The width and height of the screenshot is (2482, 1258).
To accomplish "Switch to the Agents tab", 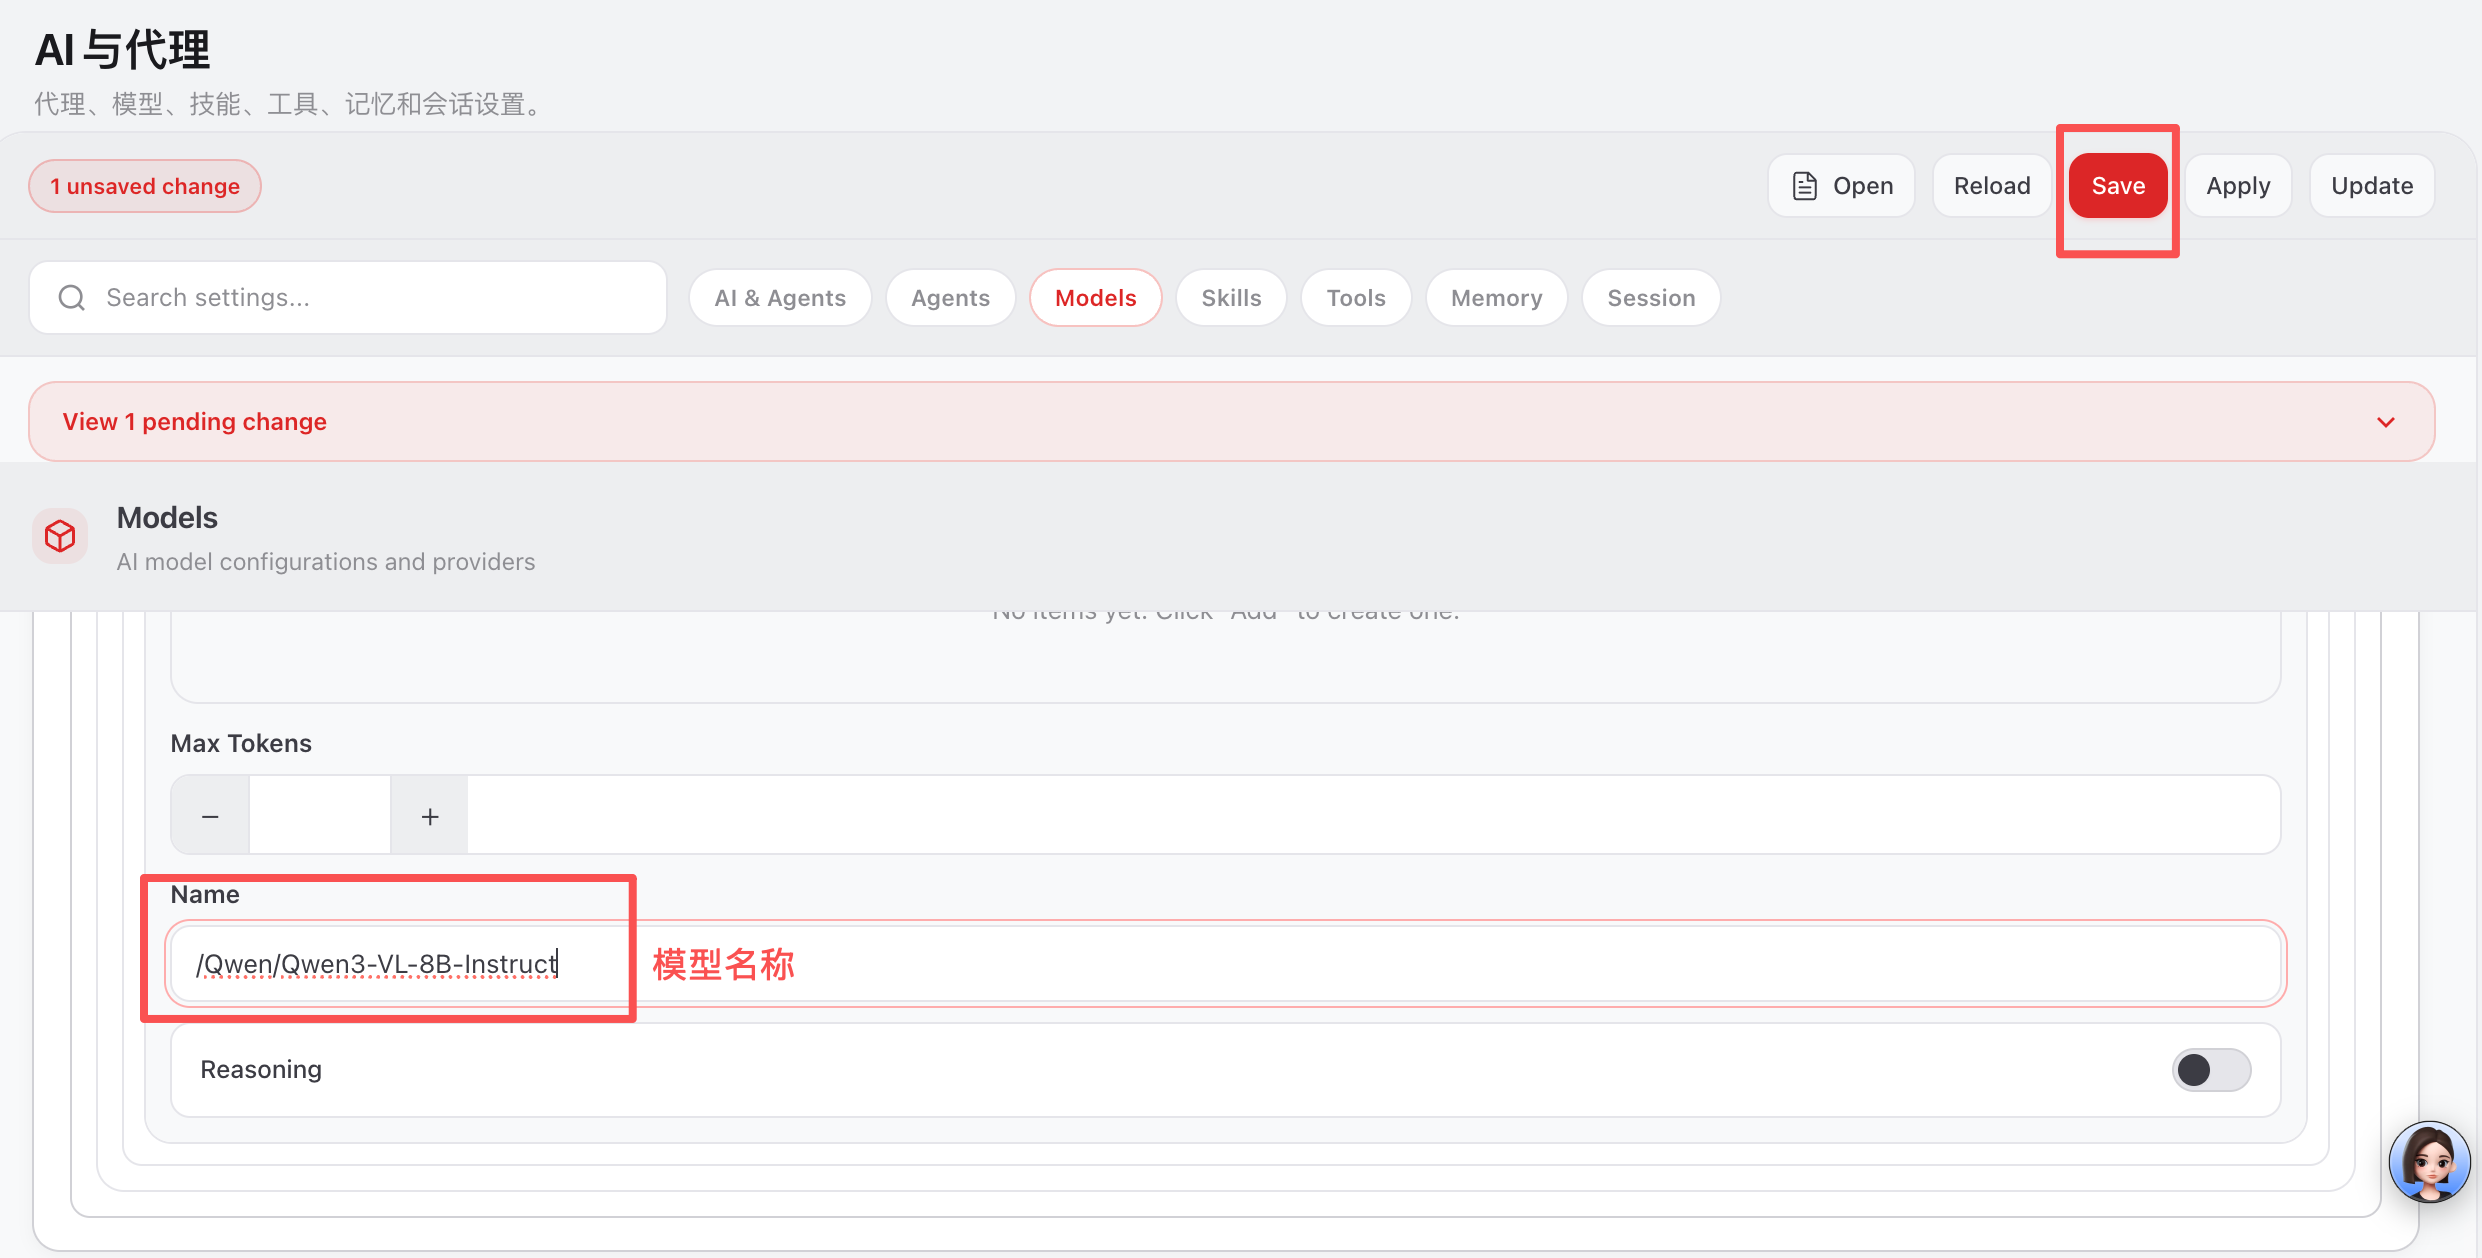I will (x=950, y=298).
